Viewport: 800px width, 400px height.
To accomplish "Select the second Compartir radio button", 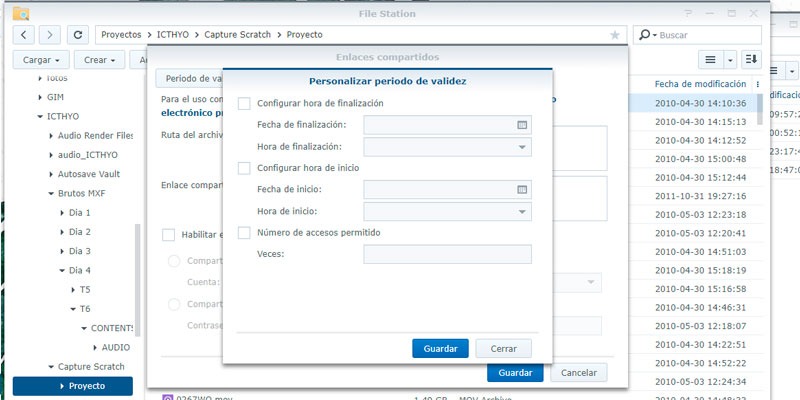I will click(174, 304).
